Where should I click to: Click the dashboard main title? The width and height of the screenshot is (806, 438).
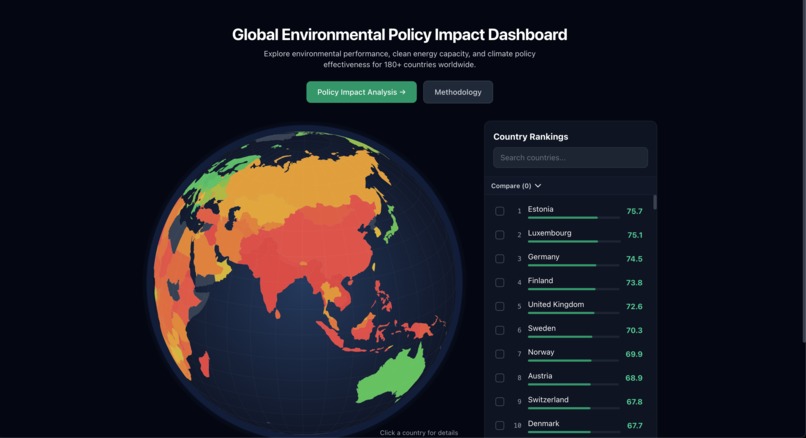[399, 34]
